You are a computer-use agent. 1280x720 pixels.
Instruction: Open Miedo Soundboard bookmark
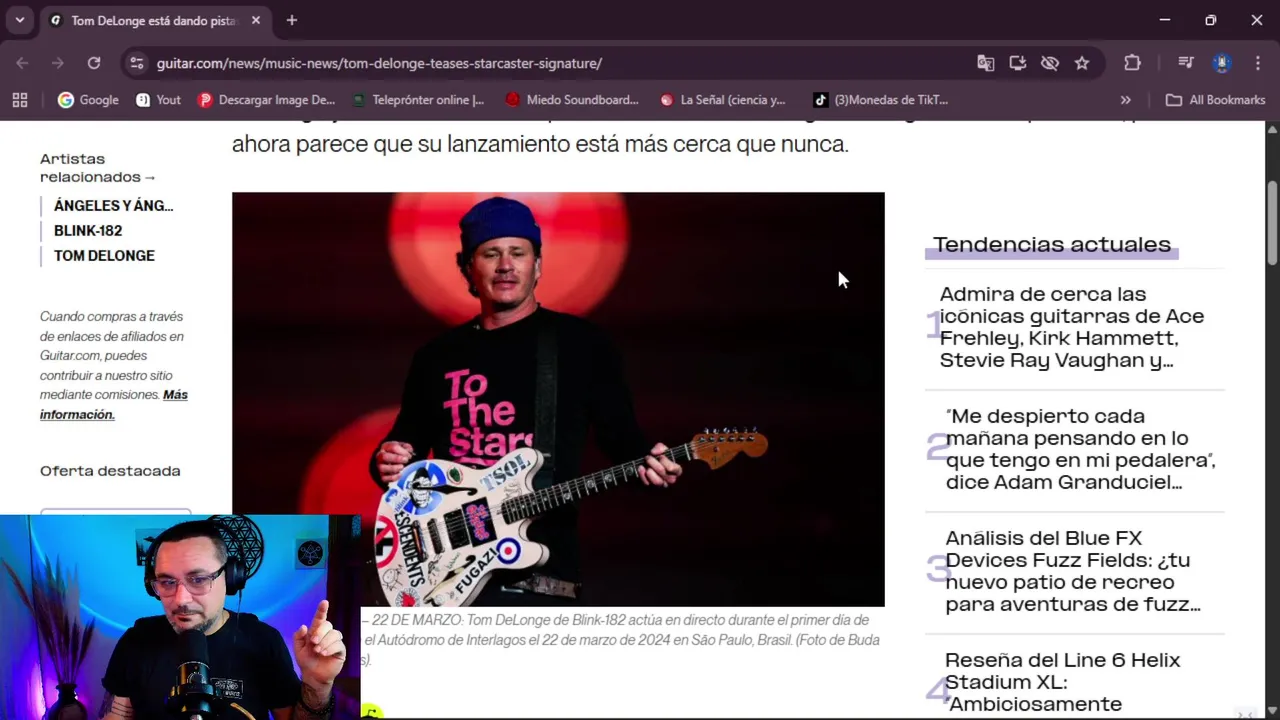point(572,100)
